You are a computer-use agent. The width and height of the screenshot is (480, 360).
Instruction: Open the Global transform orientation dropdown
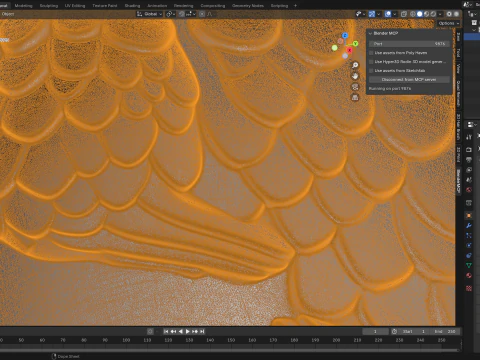[150, 14]
